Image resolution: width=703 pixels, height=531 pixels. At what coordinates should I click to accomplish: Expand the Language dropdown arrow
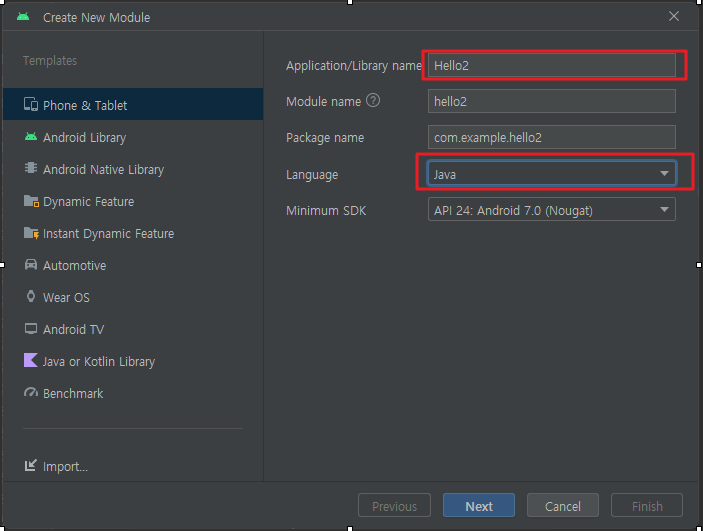click(x=664, y=174)
